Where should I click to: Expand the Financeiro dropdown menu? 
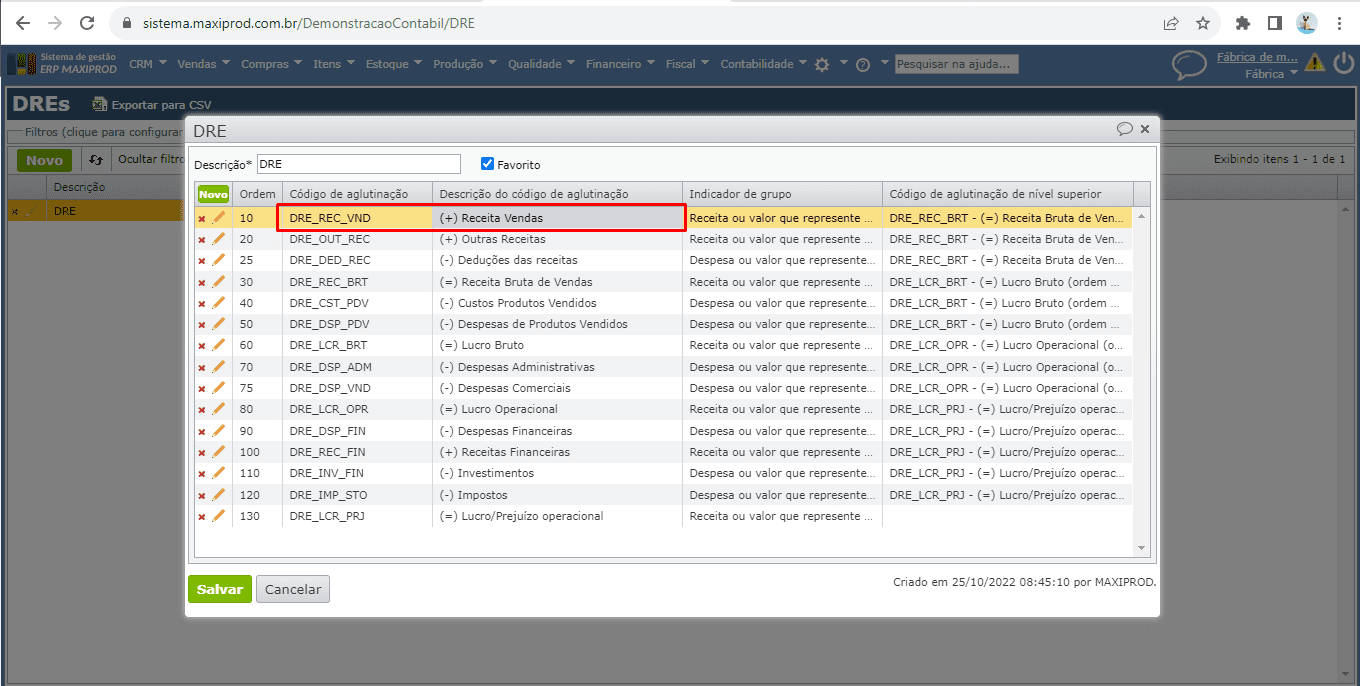click(x=619, y=64)
